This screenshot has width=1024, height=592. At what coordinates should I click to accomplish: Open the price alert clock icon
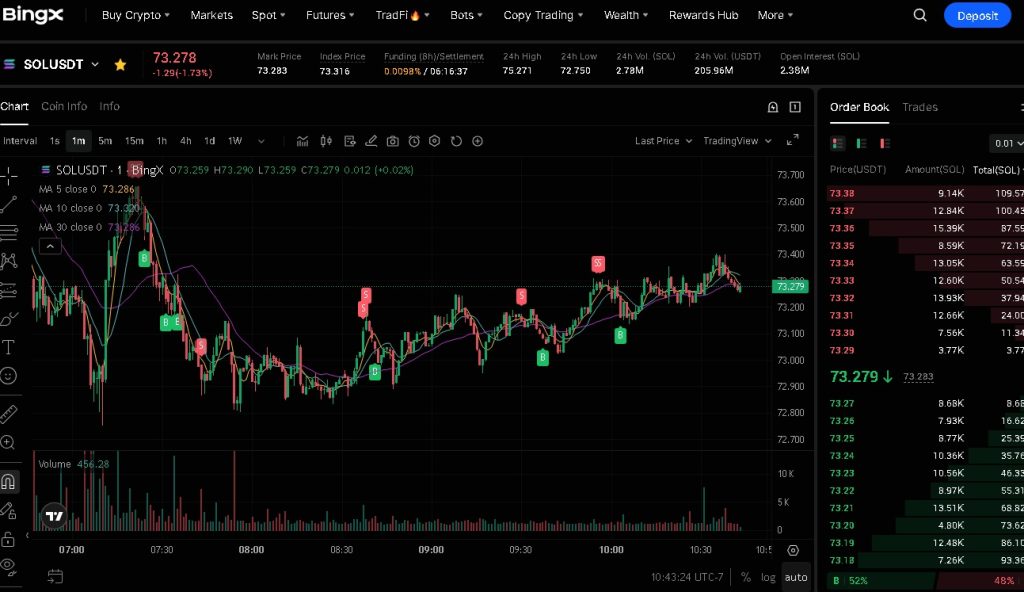(x=414, y=141)
